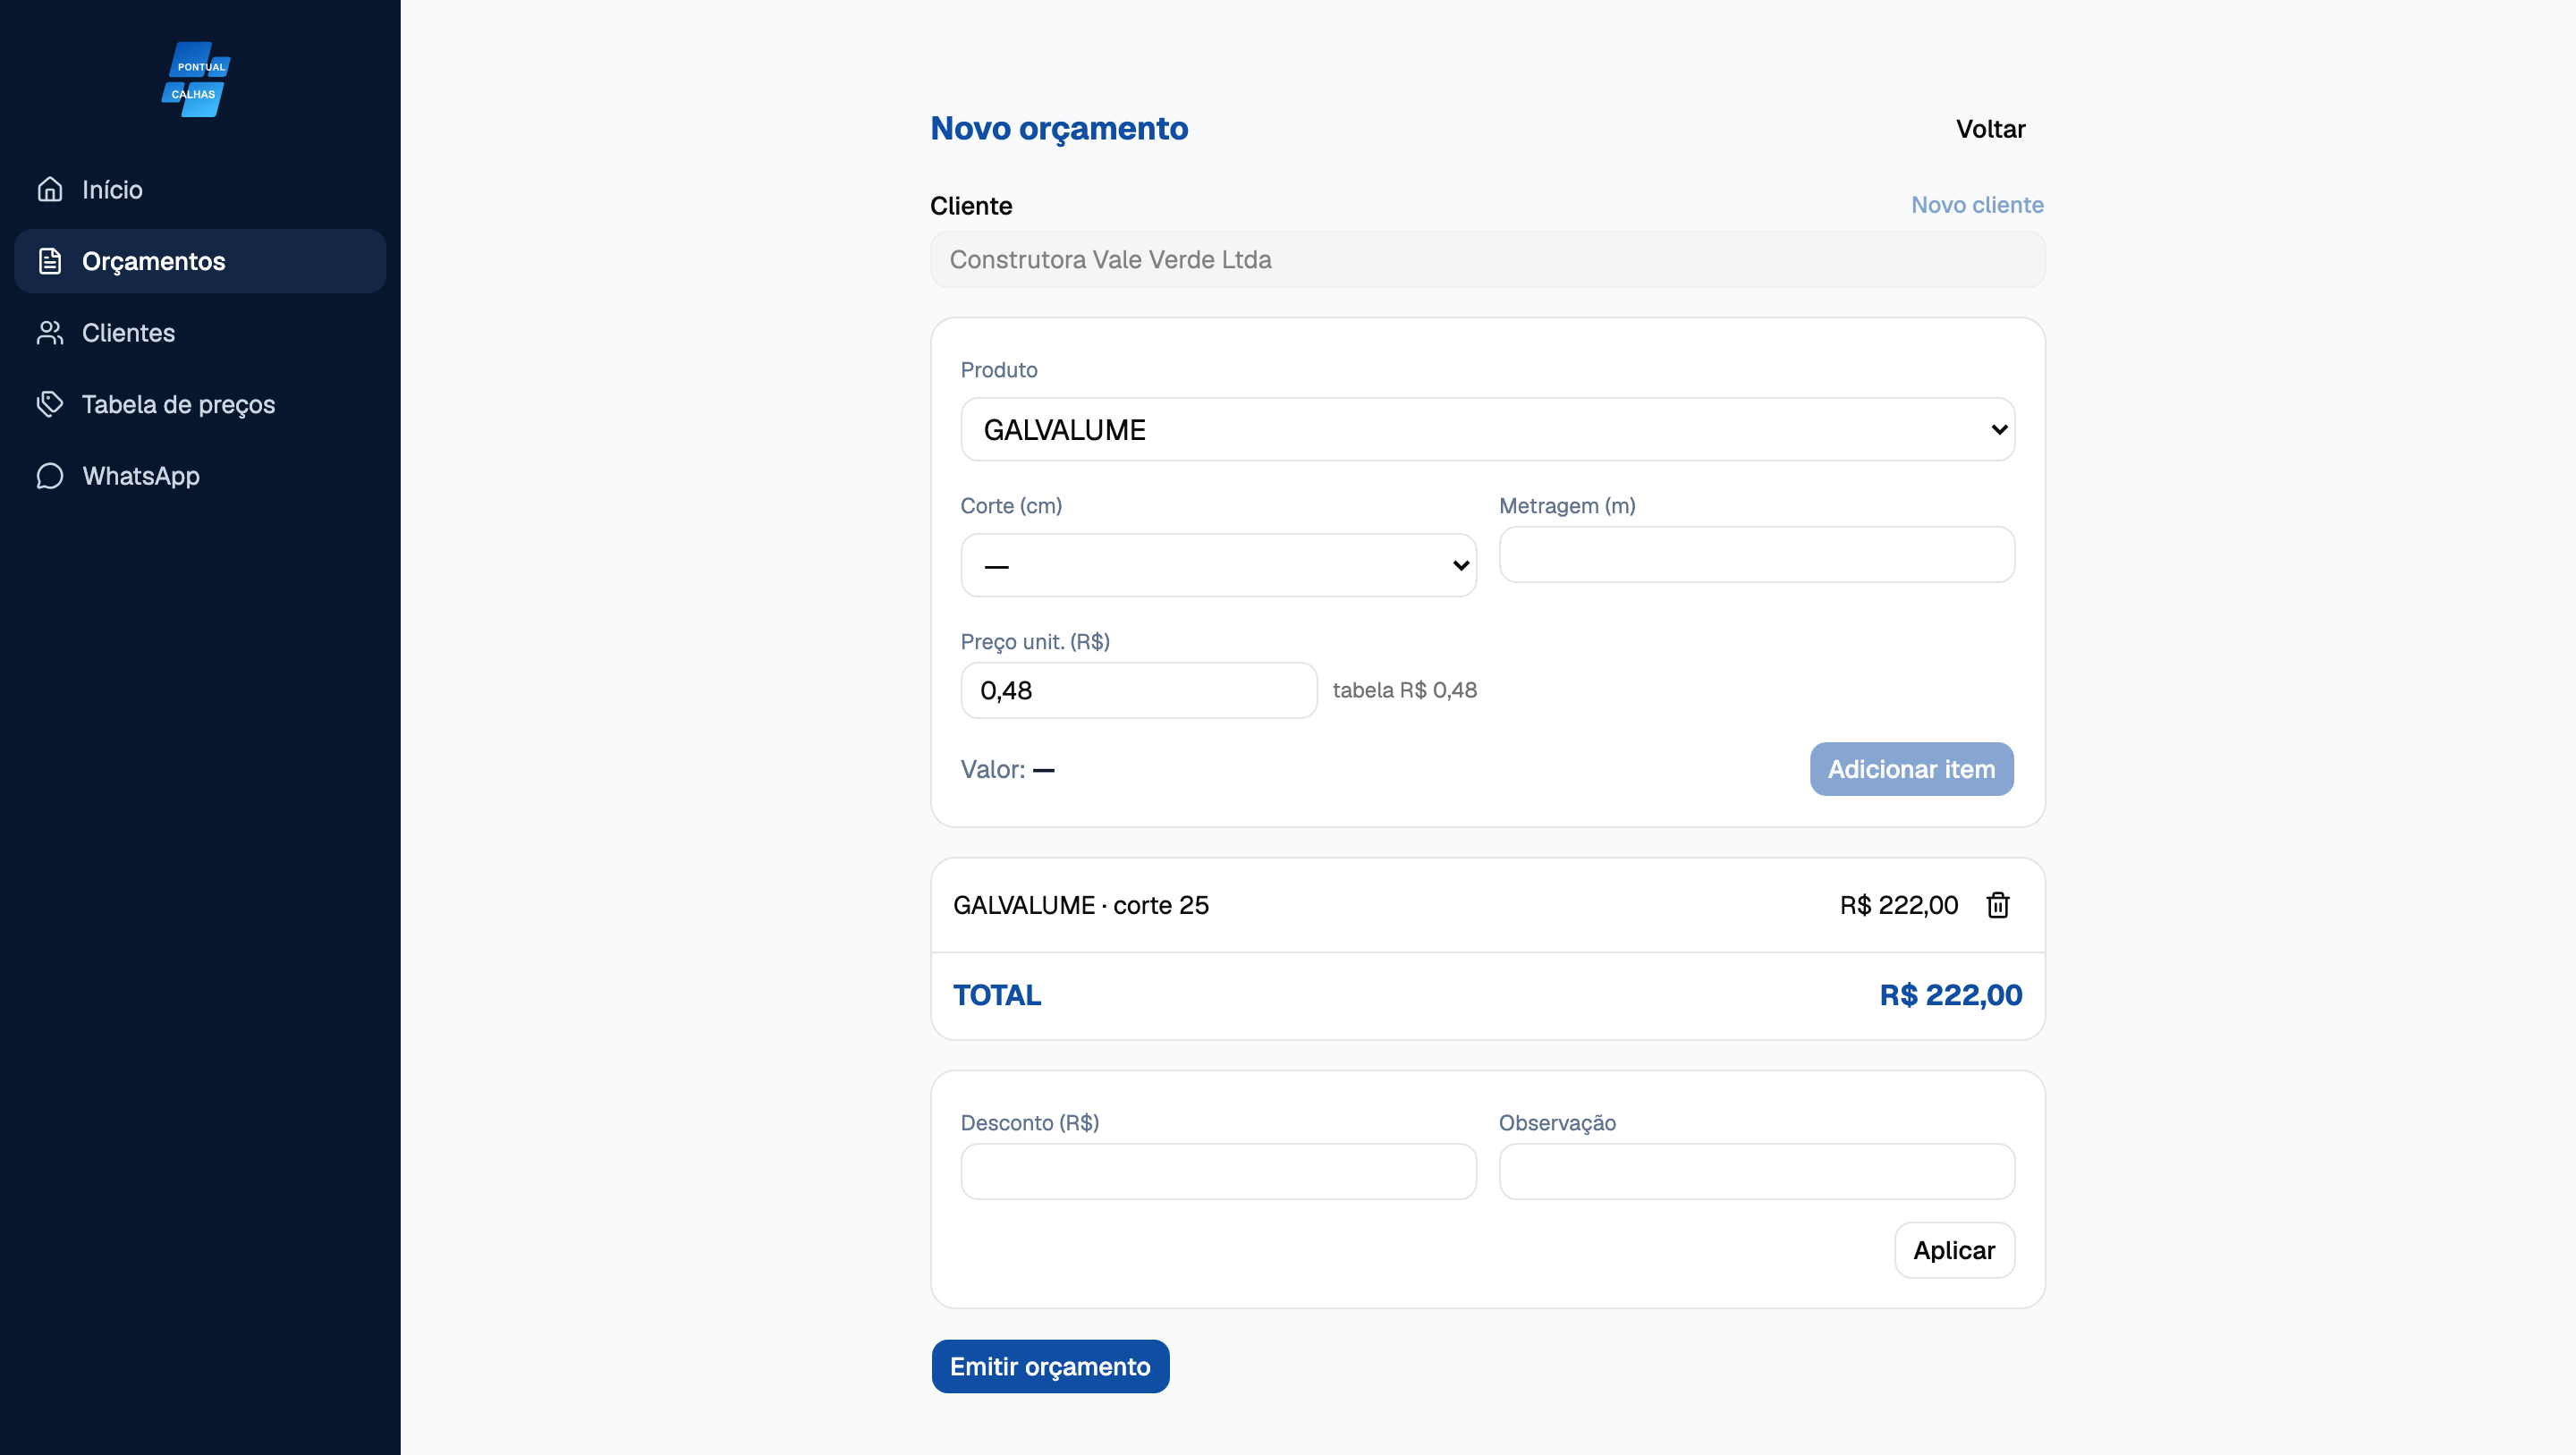Click the Preço unit. field showing 0,48
The width and height of the screenshot is (2576, 1455).
click(x=1139, y=690)
